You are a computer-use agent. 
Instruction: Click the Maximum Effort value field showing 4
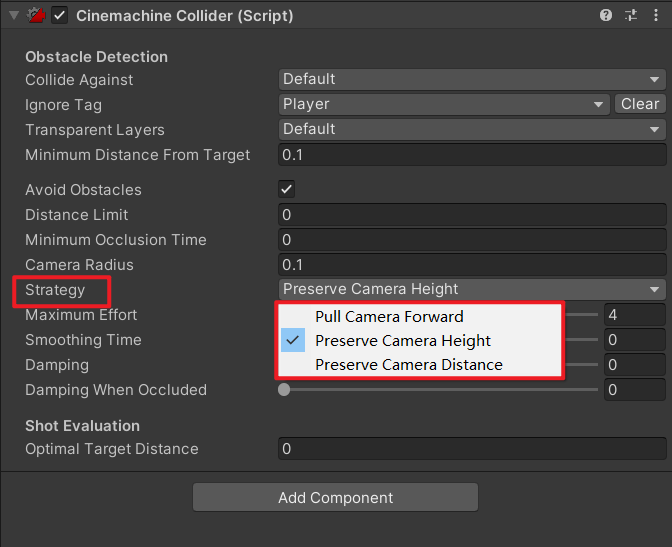pyautogui.click(x=635, y=315)
